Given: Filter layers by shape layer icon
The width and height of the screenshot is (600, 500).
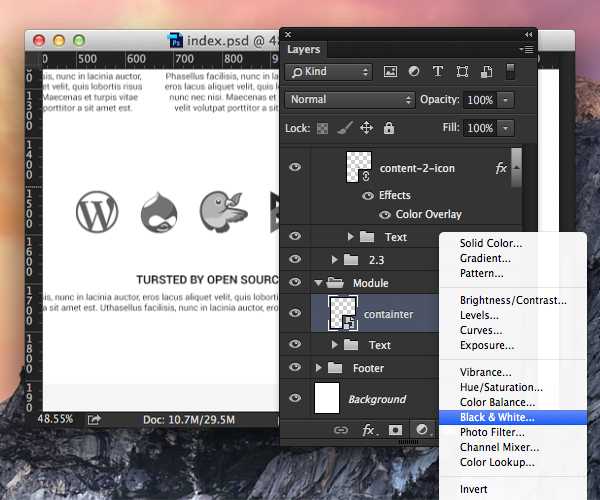Looking at the screenshot, I should 462,72.
